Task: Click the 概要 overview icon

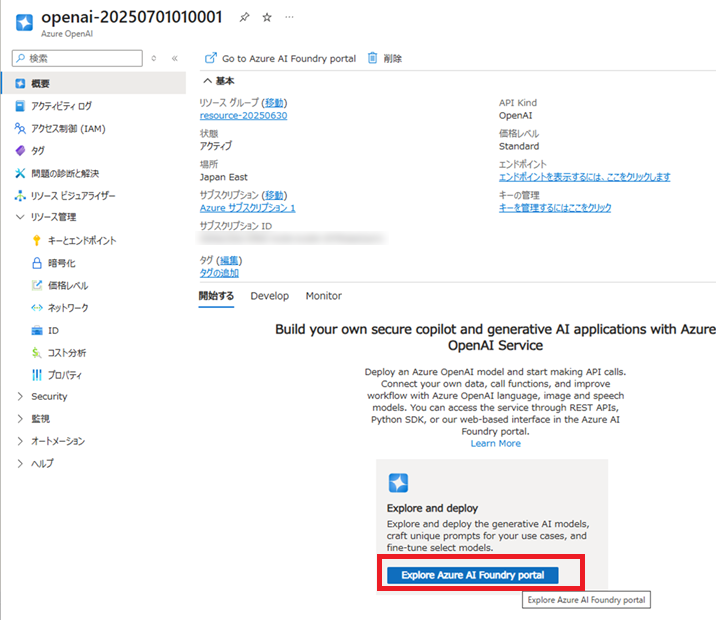Action: click(20, 84)
